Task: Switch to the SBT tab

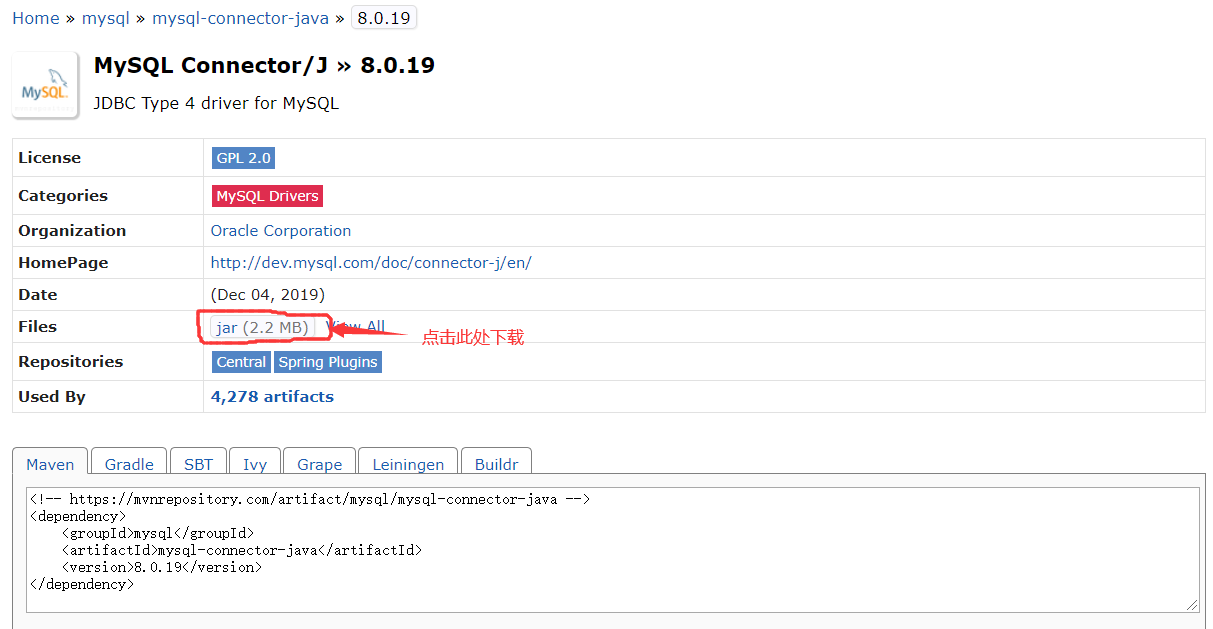Action: point(198,463)
